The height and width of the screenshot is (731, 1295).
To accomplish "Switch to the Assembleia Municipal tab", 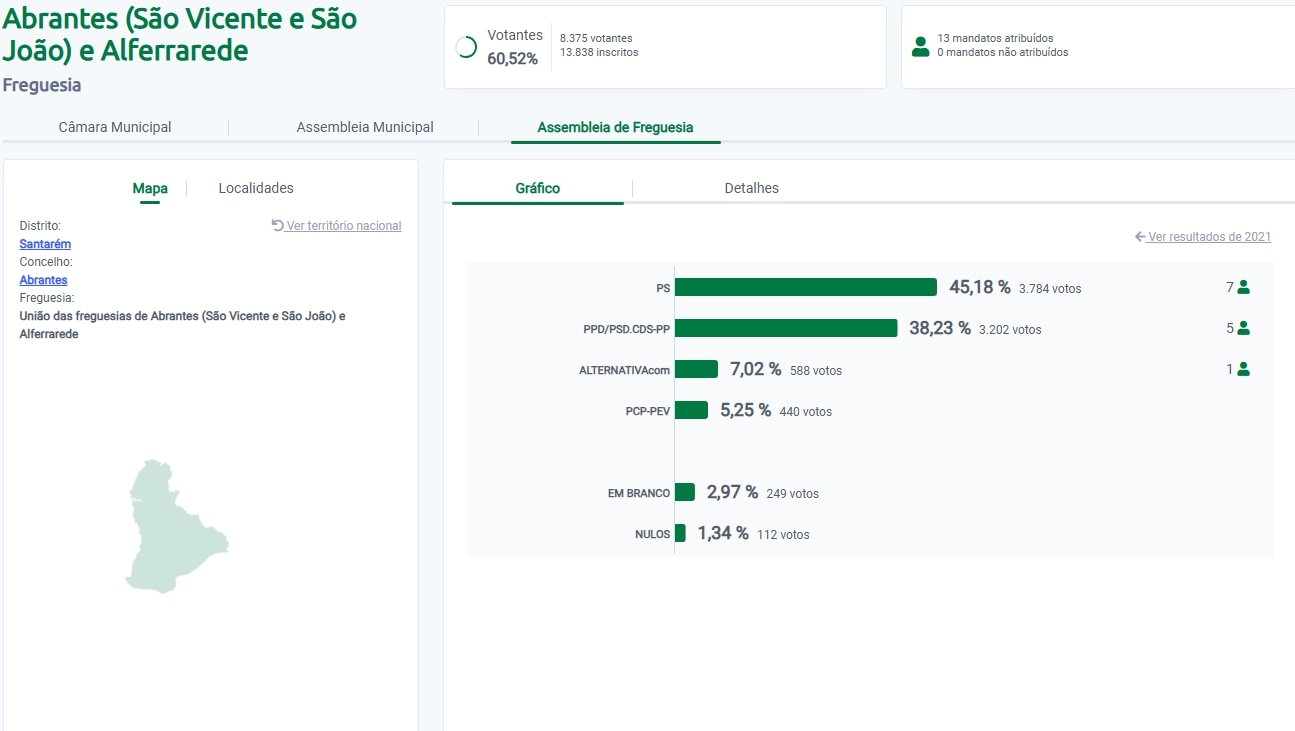I will coord(365,127).
